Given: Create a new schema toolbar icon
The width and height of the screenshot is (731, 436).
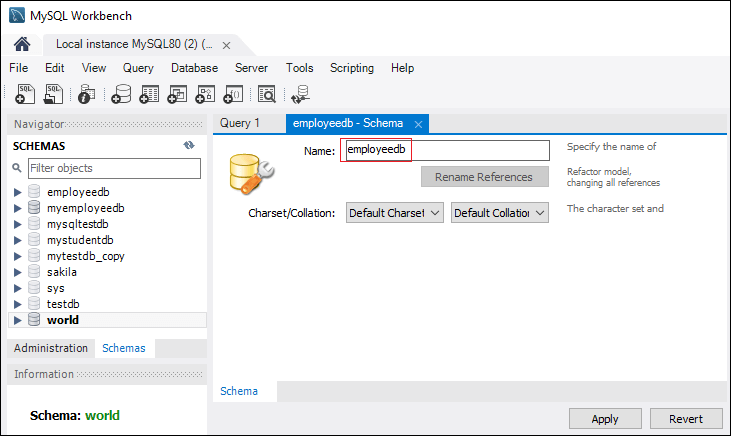Looking at the screenshot, I should (121, 94).
